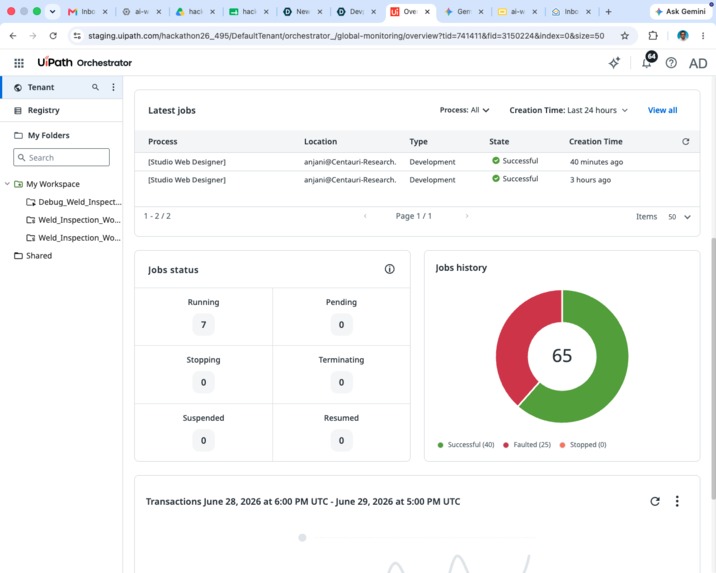Go to previous page of Latest jobs

[x=365, y=216]
